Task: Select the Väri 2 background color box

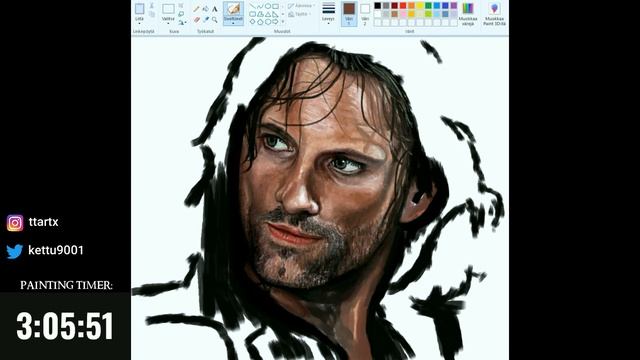Action: pyautogui.click(x=365, y=13)
